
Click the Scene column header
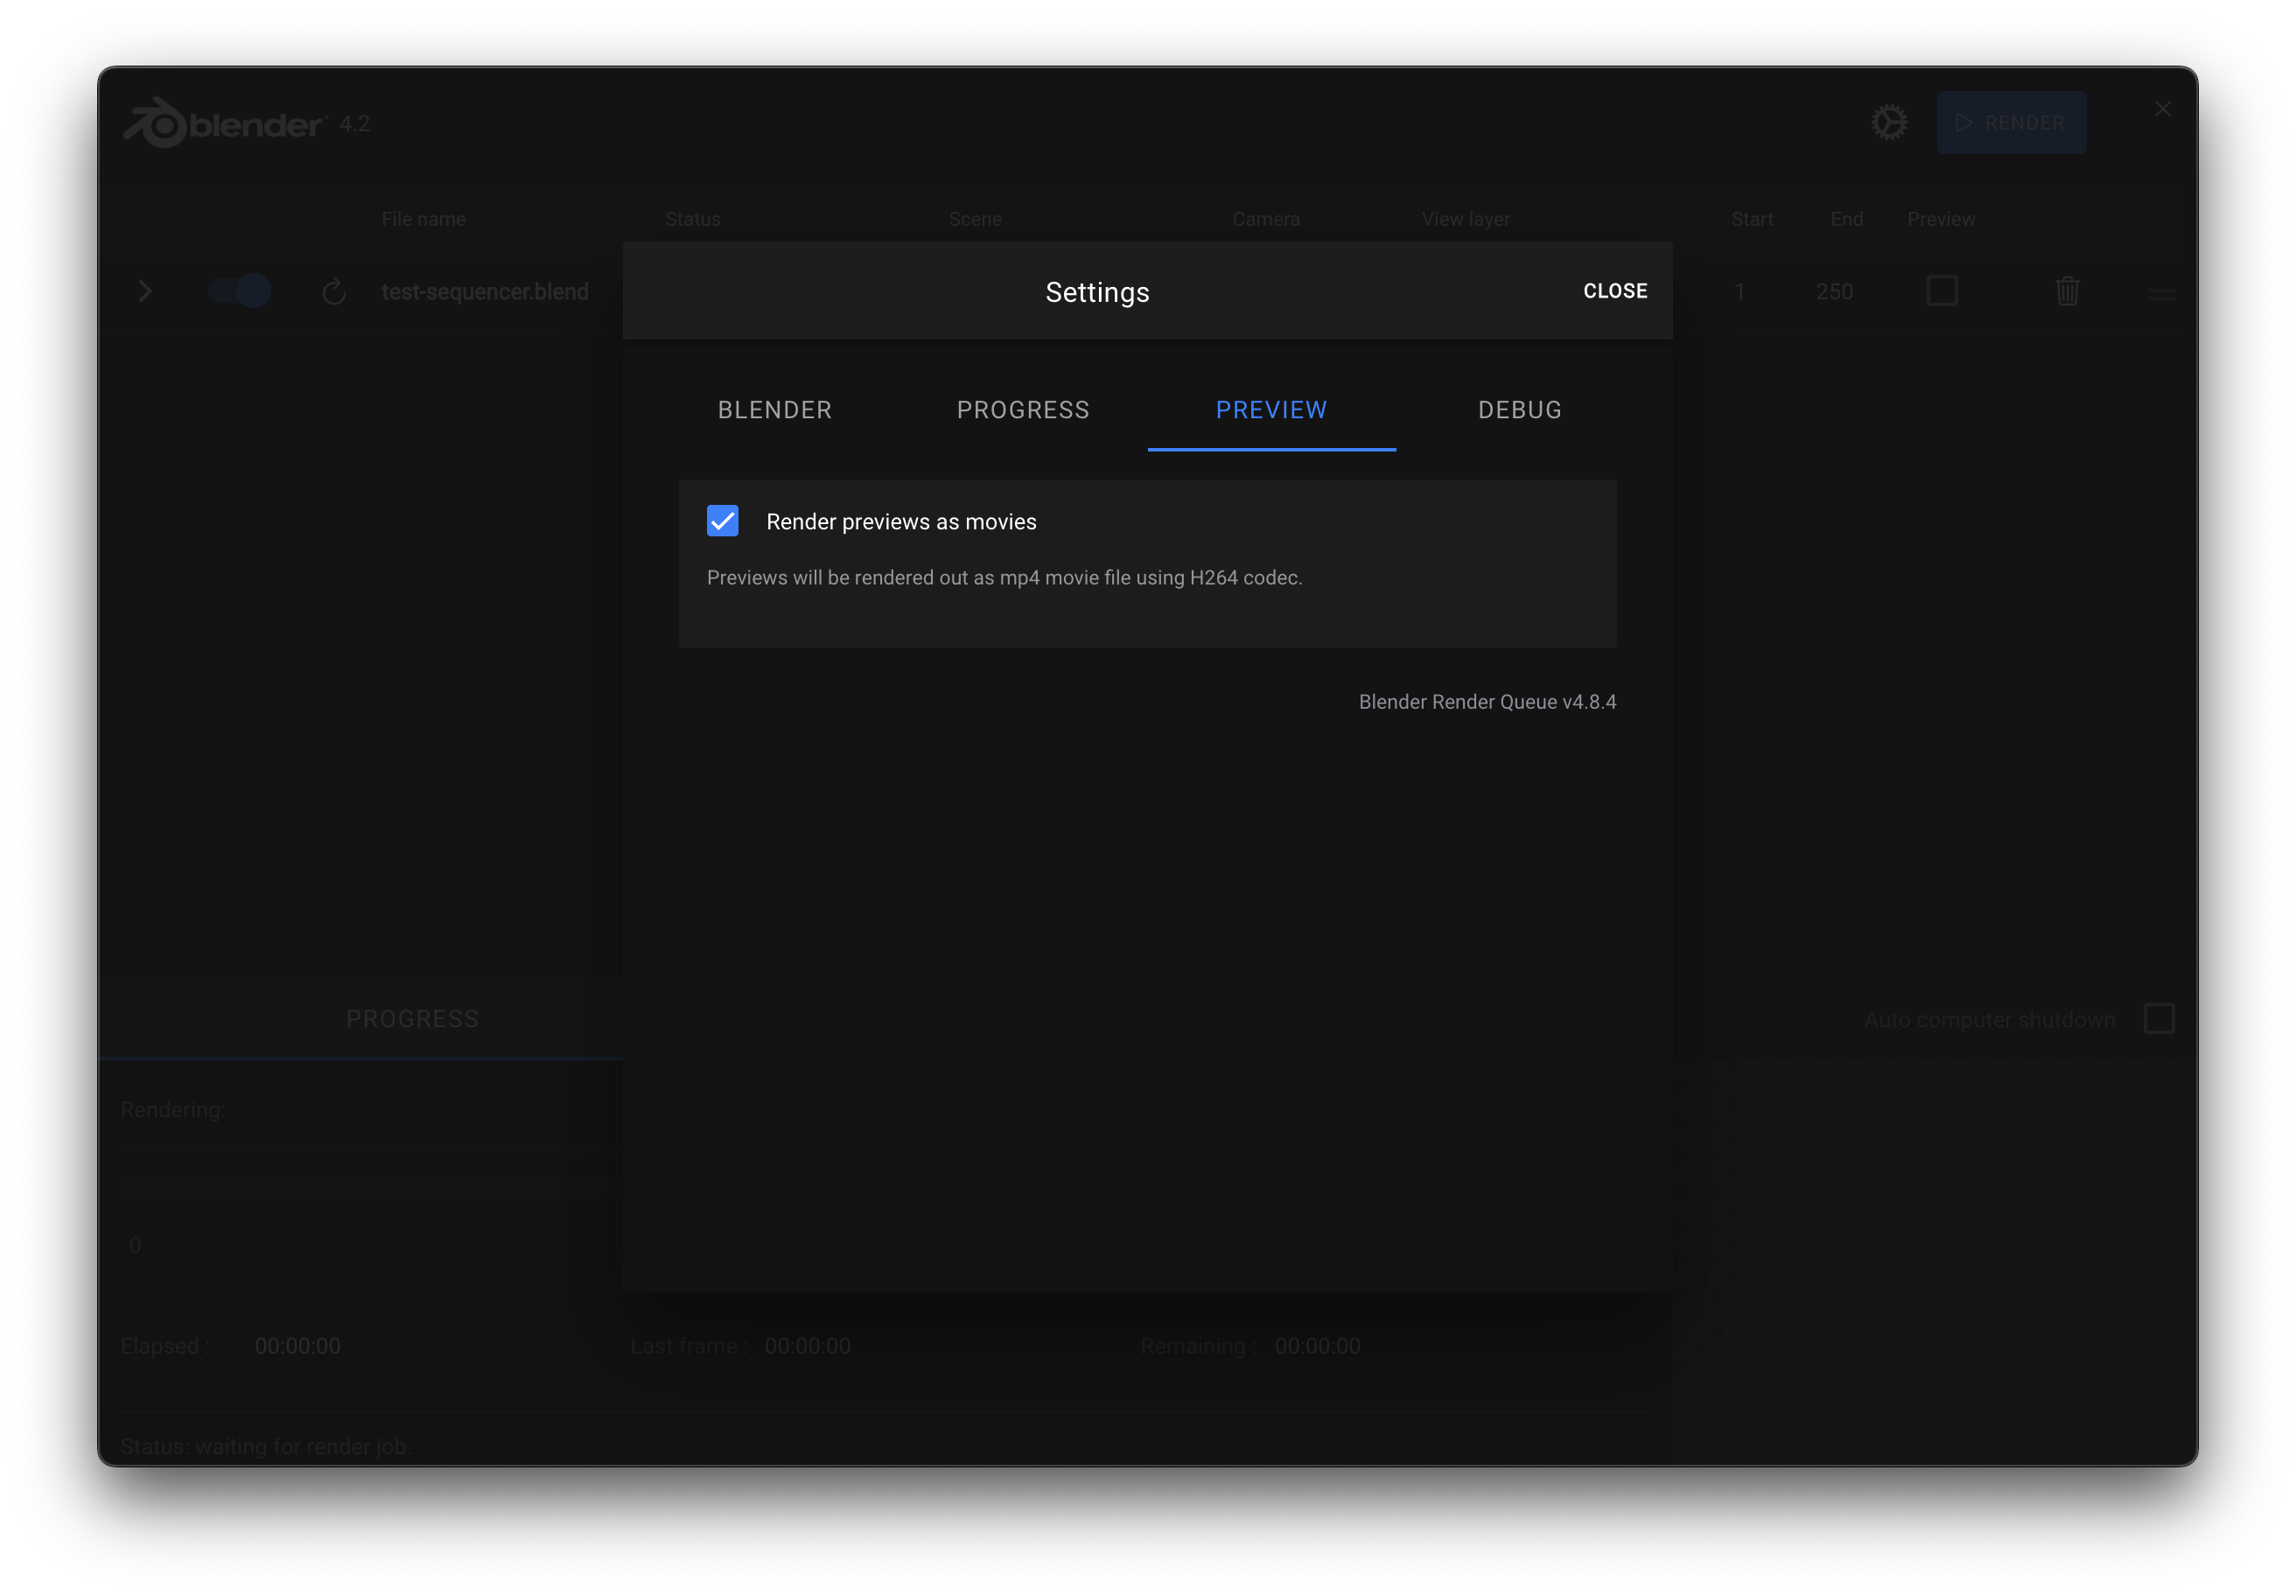click(x=974, y=219)
